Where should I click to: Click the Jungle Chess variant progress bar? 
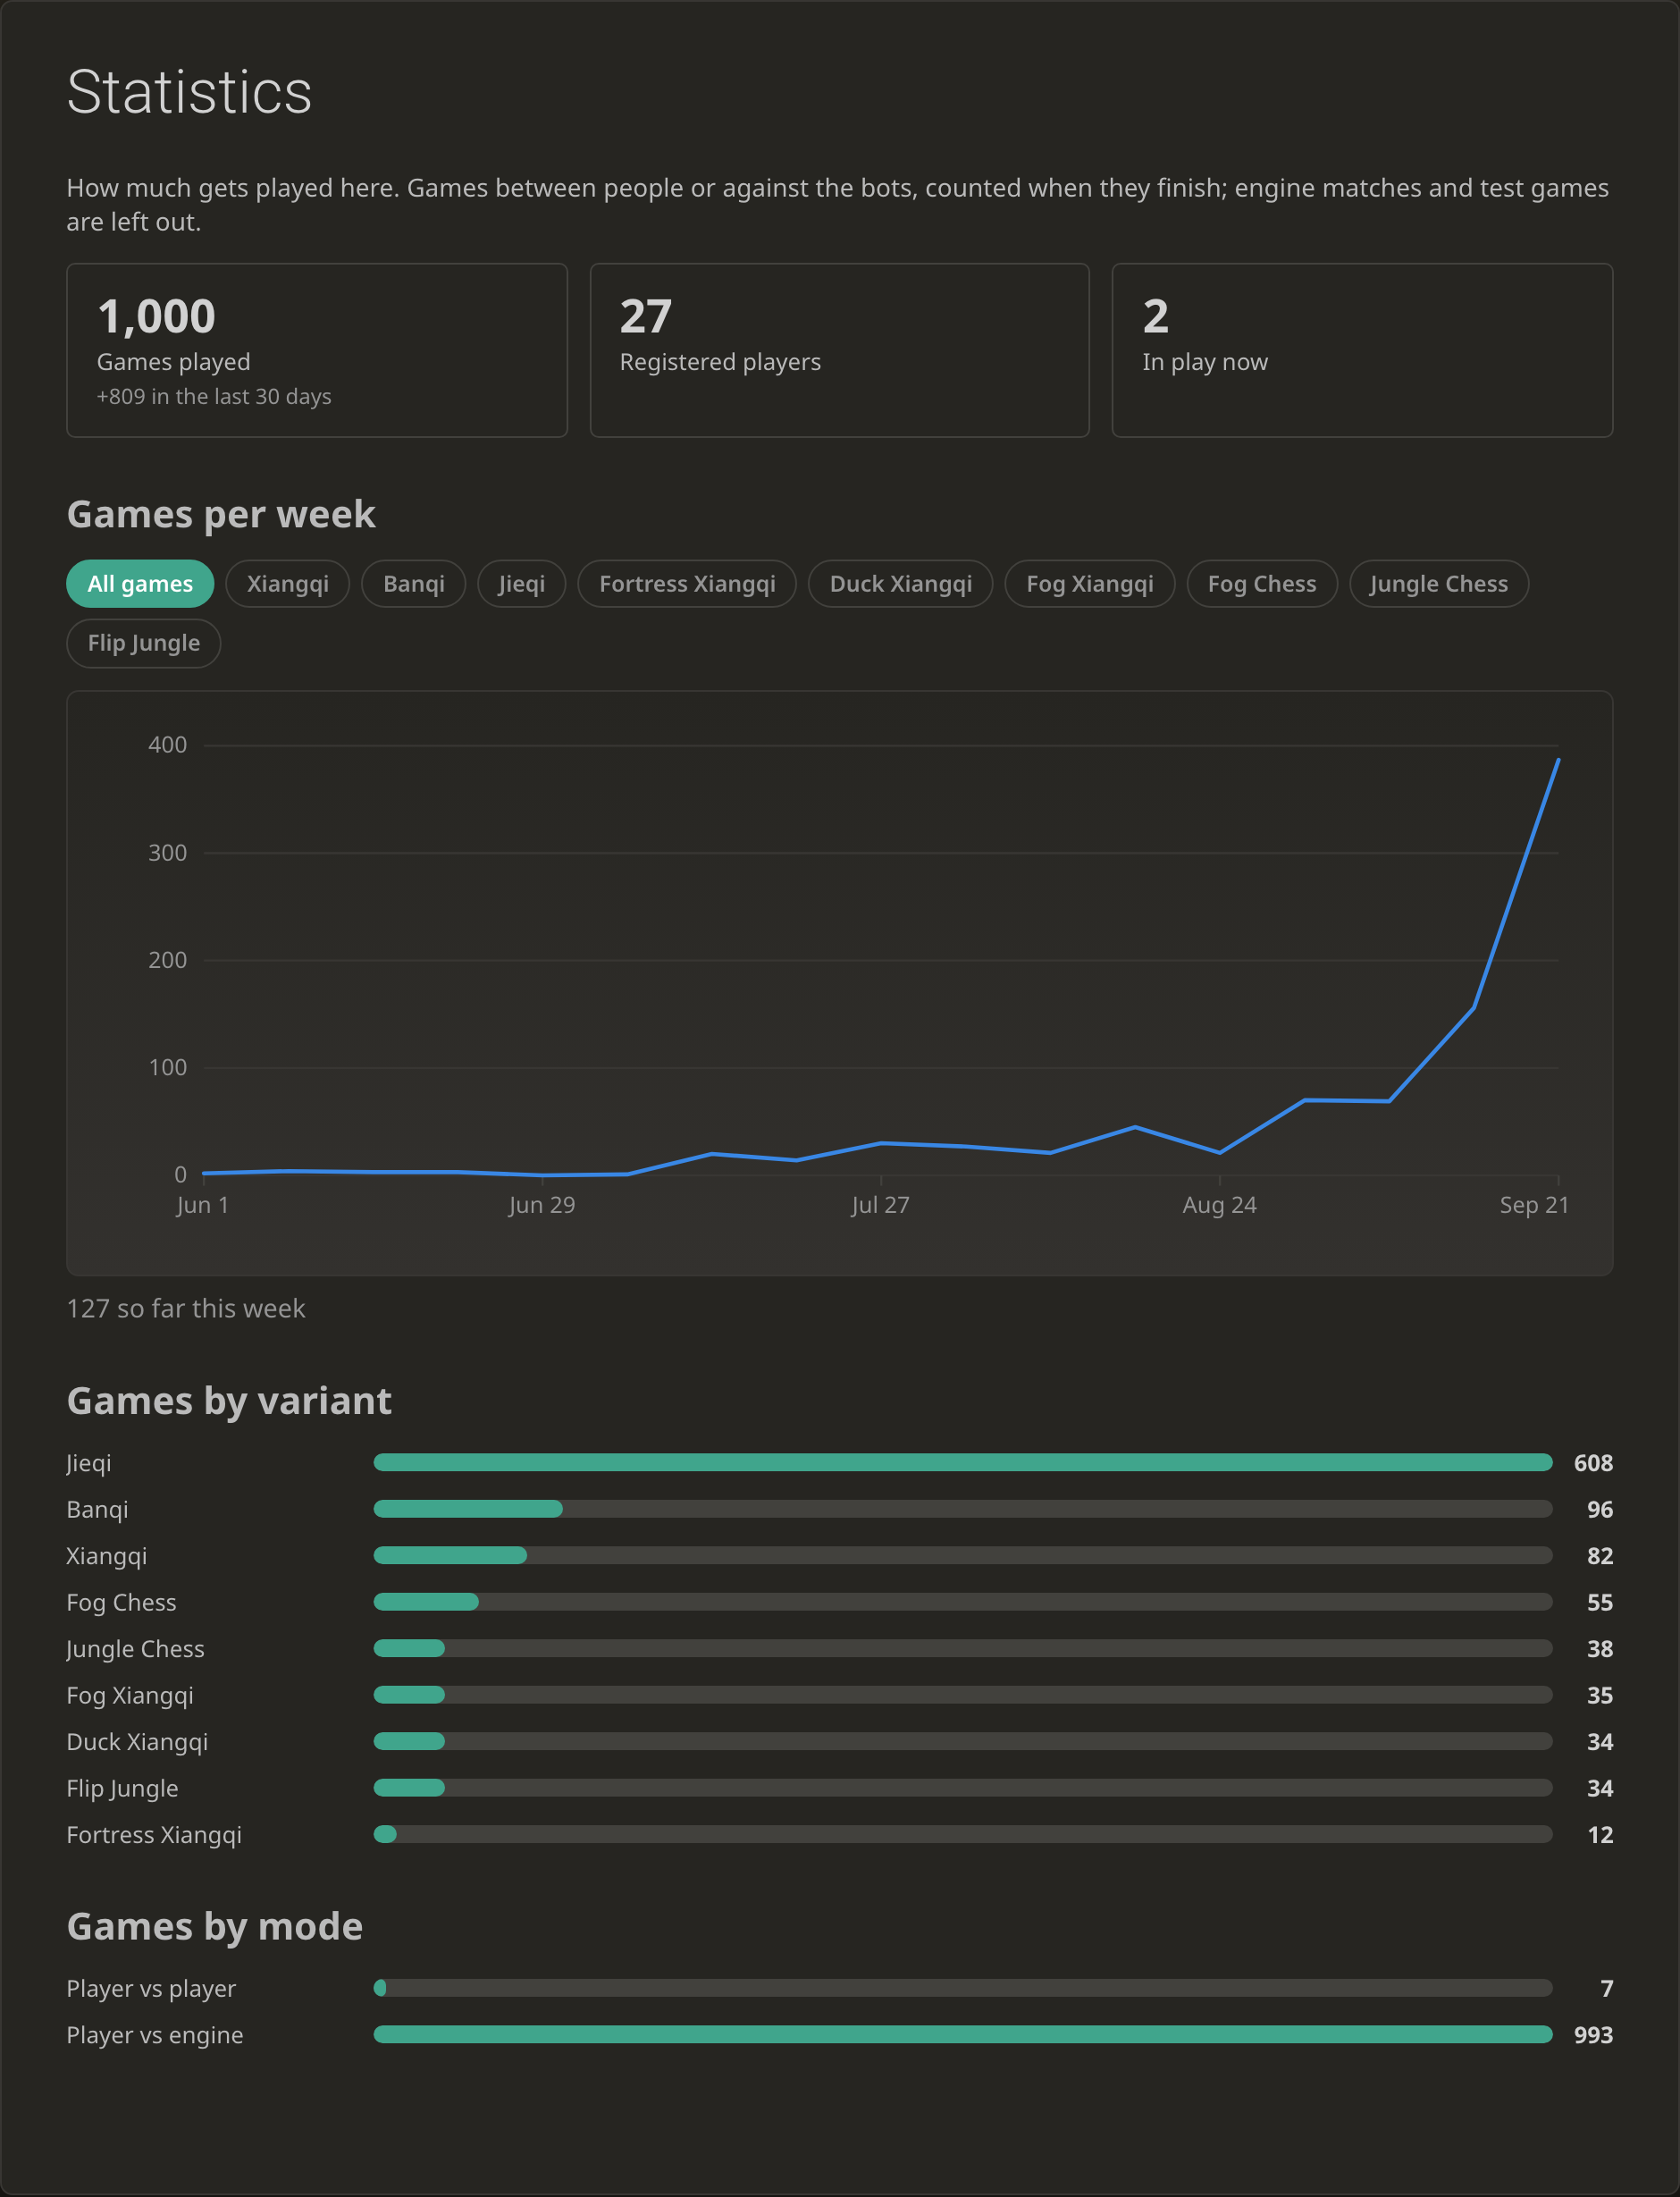click(x=963, y=1648)
